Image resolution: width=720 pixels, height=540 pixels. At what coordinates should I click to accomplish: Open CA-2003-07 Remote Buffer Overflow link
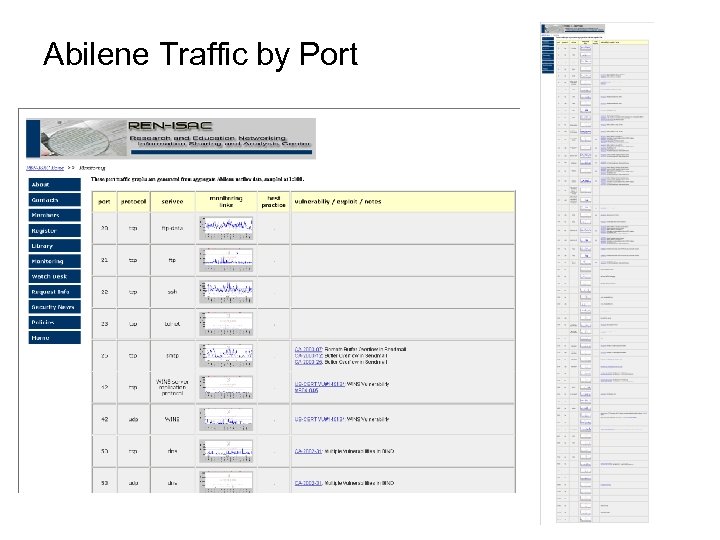coord(309,349)
